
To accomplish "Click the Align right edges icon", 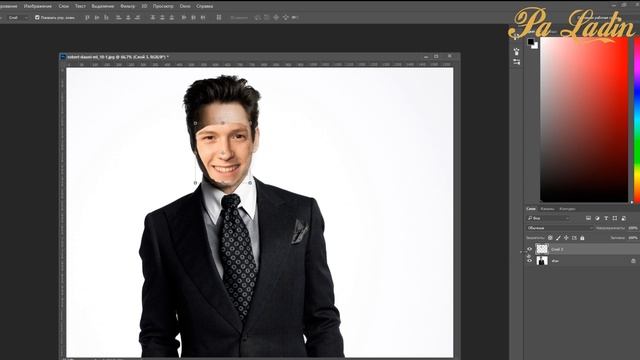I will coord(137,18).
